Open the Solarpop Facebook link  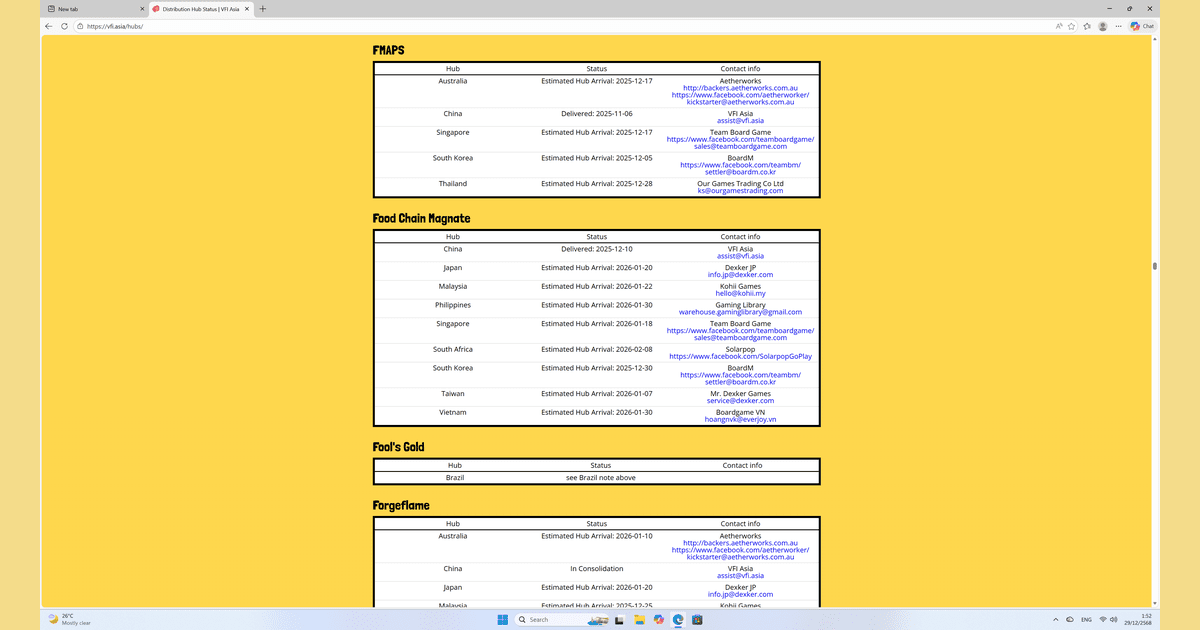coord(740,356)
